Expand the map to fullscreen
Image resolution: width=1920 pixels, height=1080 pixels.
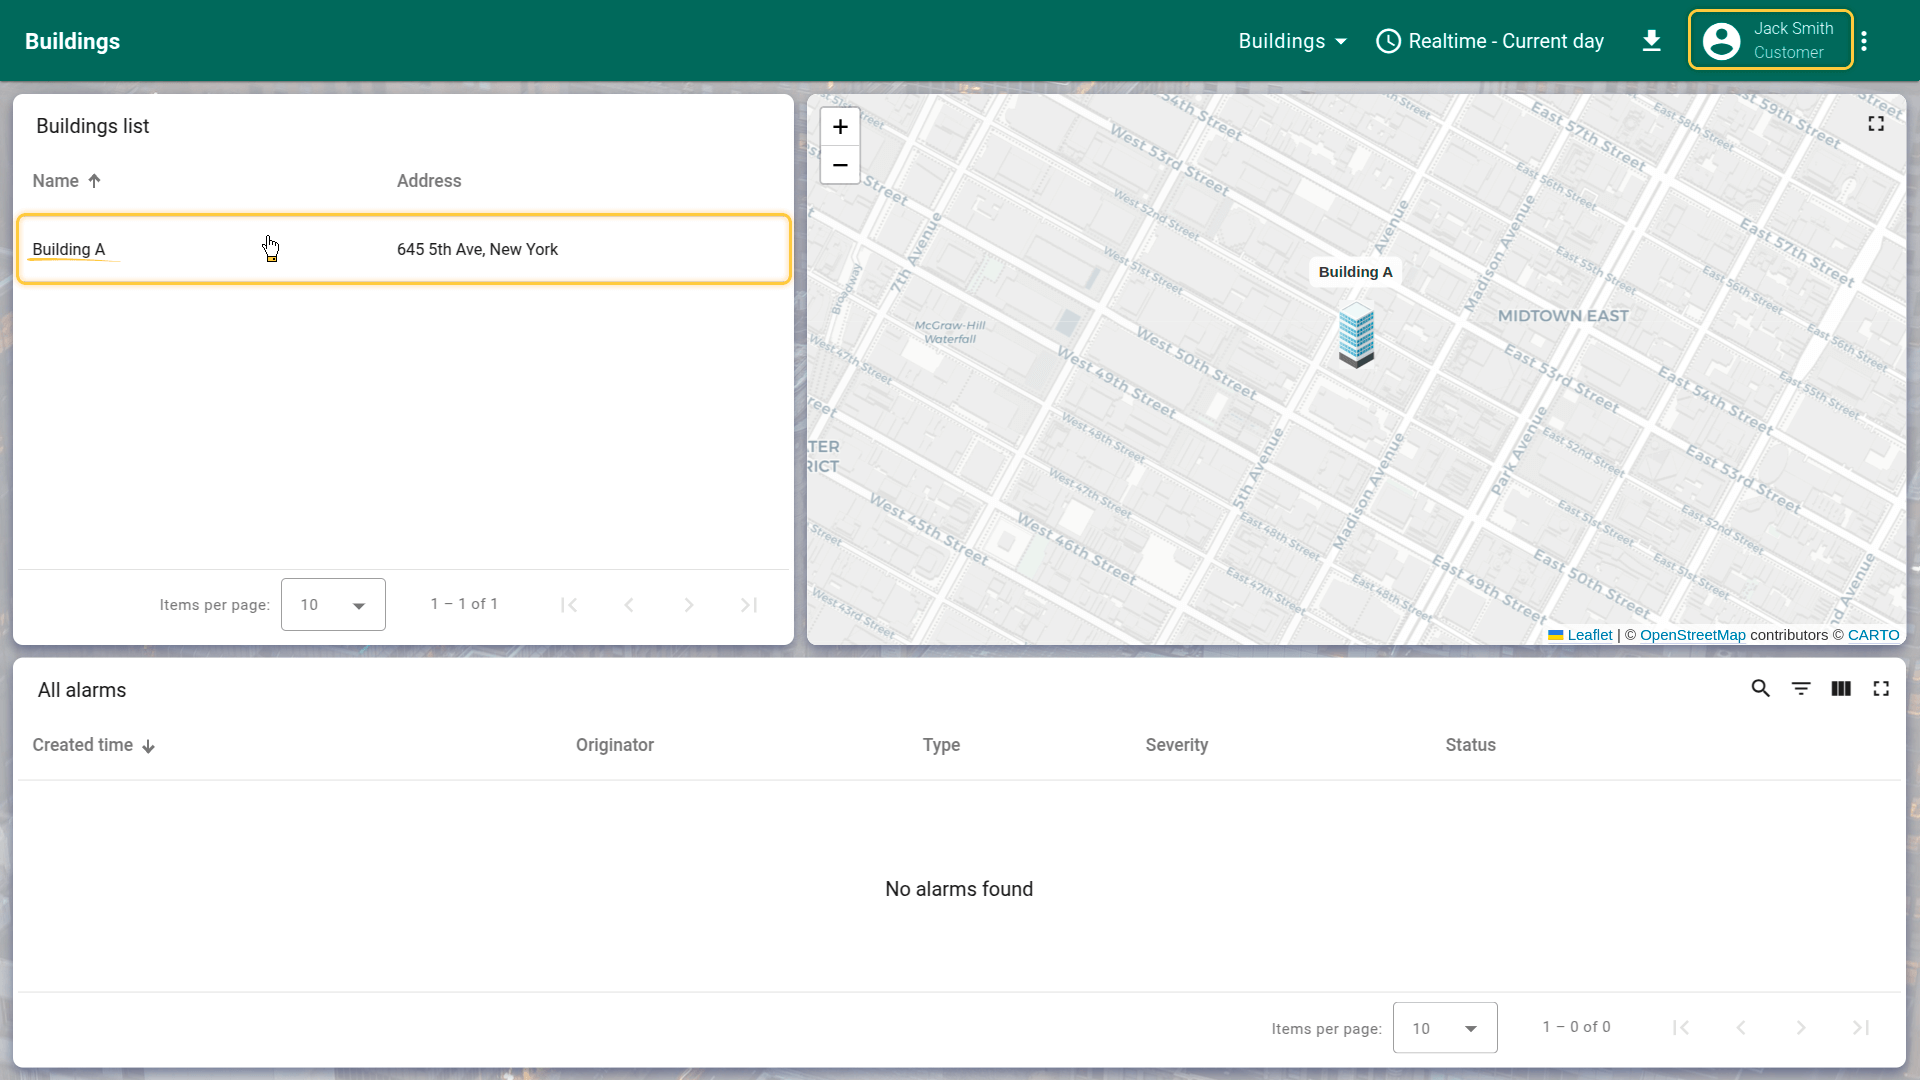[1876, 123]
